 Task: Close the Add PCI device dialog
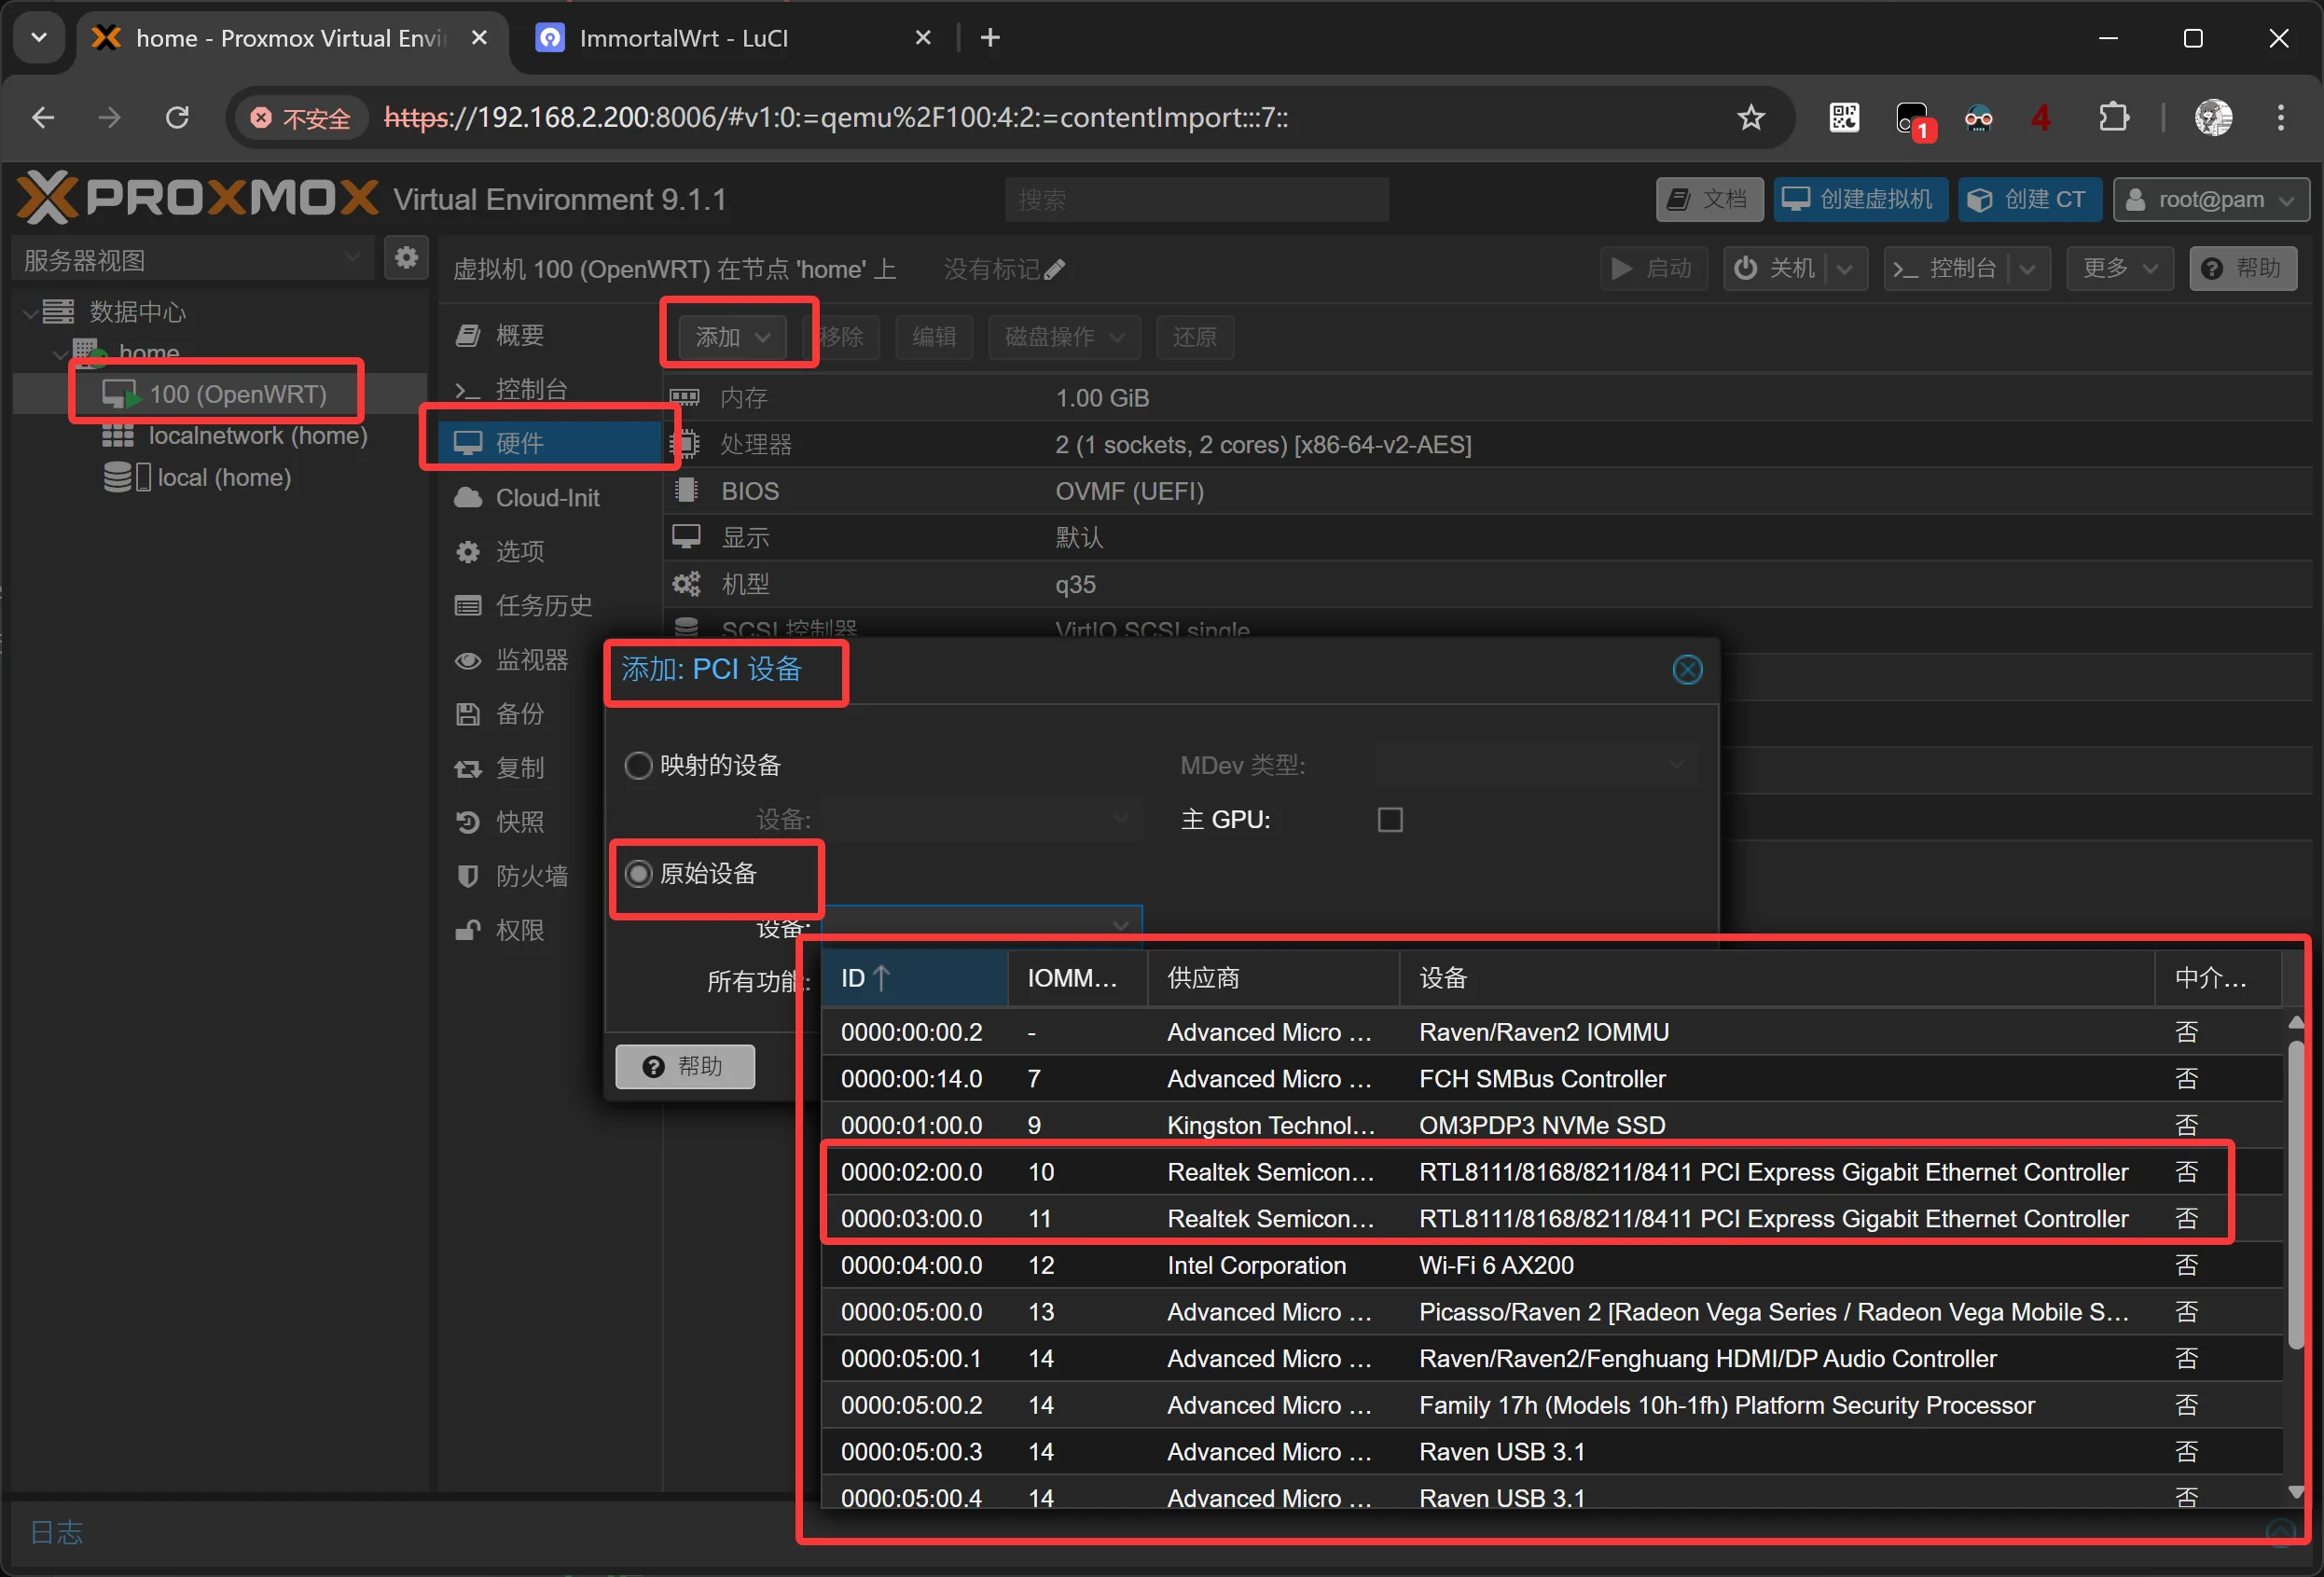[1687, 669]
